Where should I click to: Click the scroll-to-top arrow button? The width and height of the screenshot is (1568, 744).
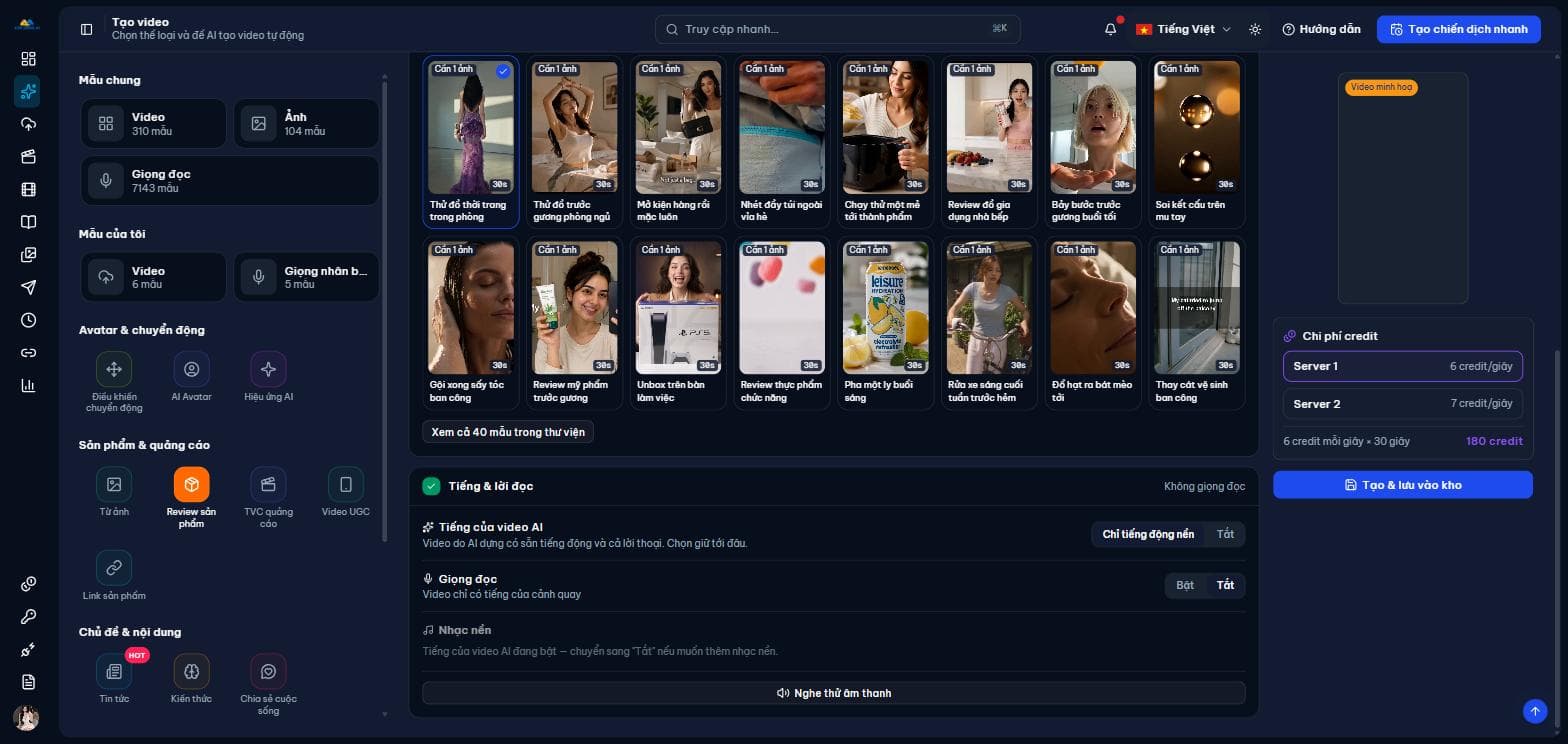point(1535,710)
